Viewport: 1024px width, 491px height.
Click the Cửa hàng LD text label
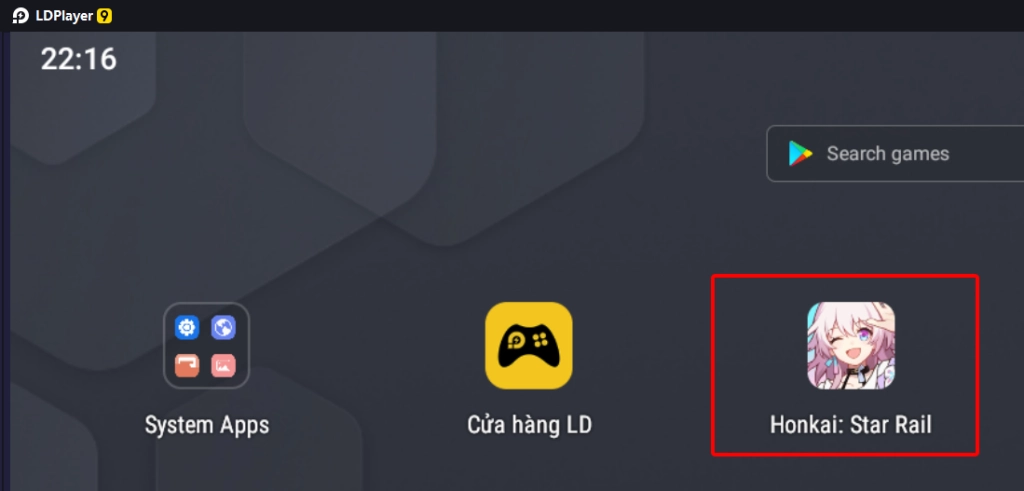[530, 425]
